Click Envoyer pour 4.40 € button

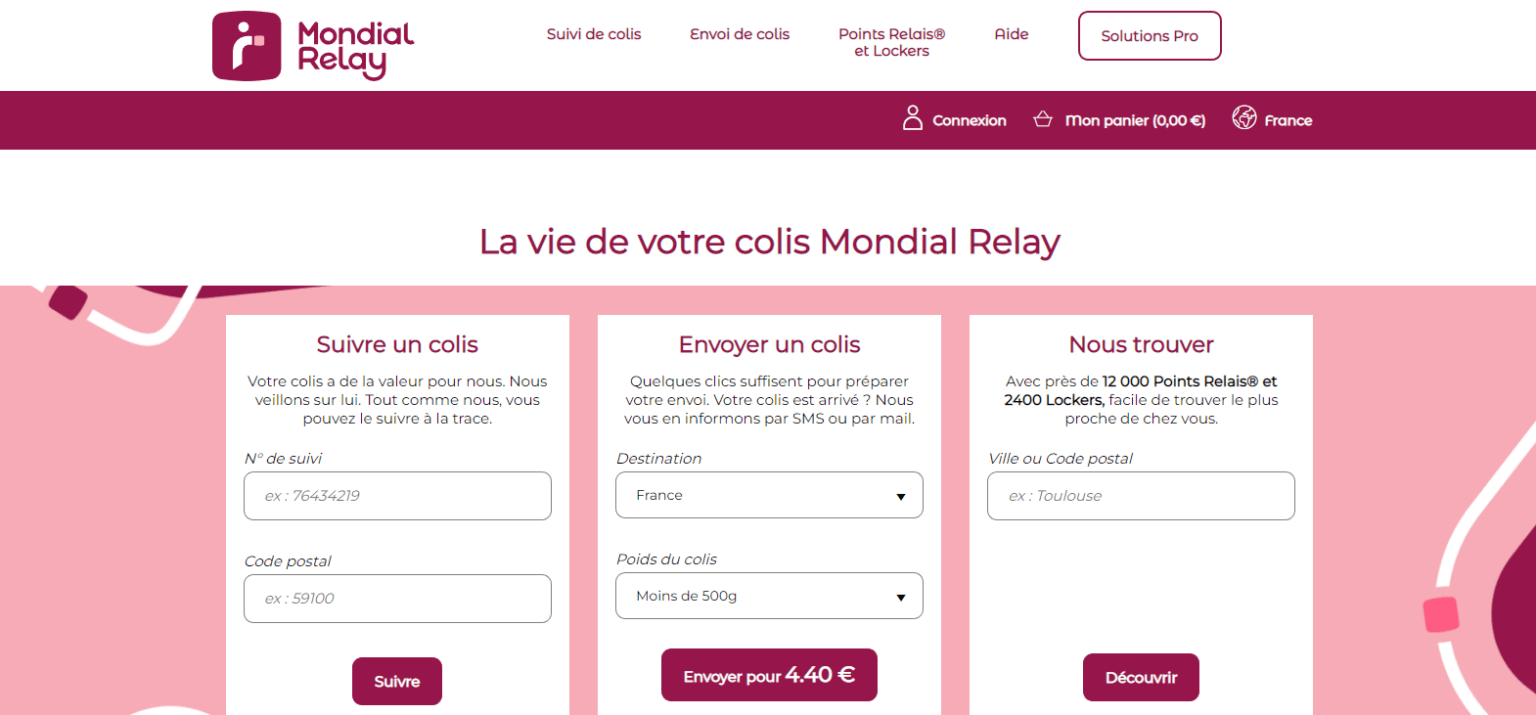tap(768, 674)
